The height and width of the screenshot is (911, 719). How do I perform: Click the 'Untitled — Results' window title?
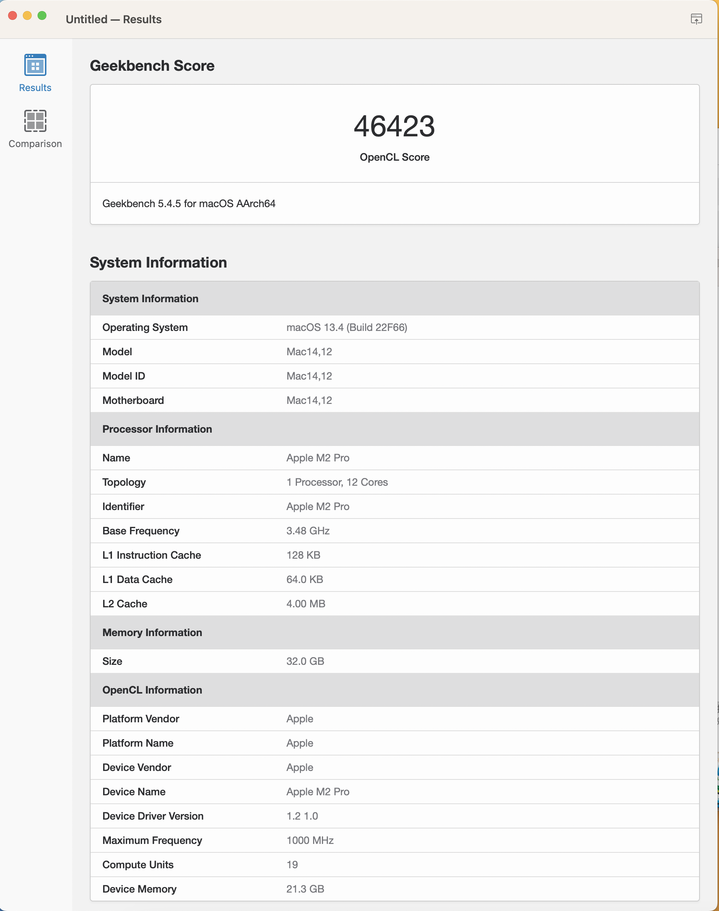[x=113, y=19]
